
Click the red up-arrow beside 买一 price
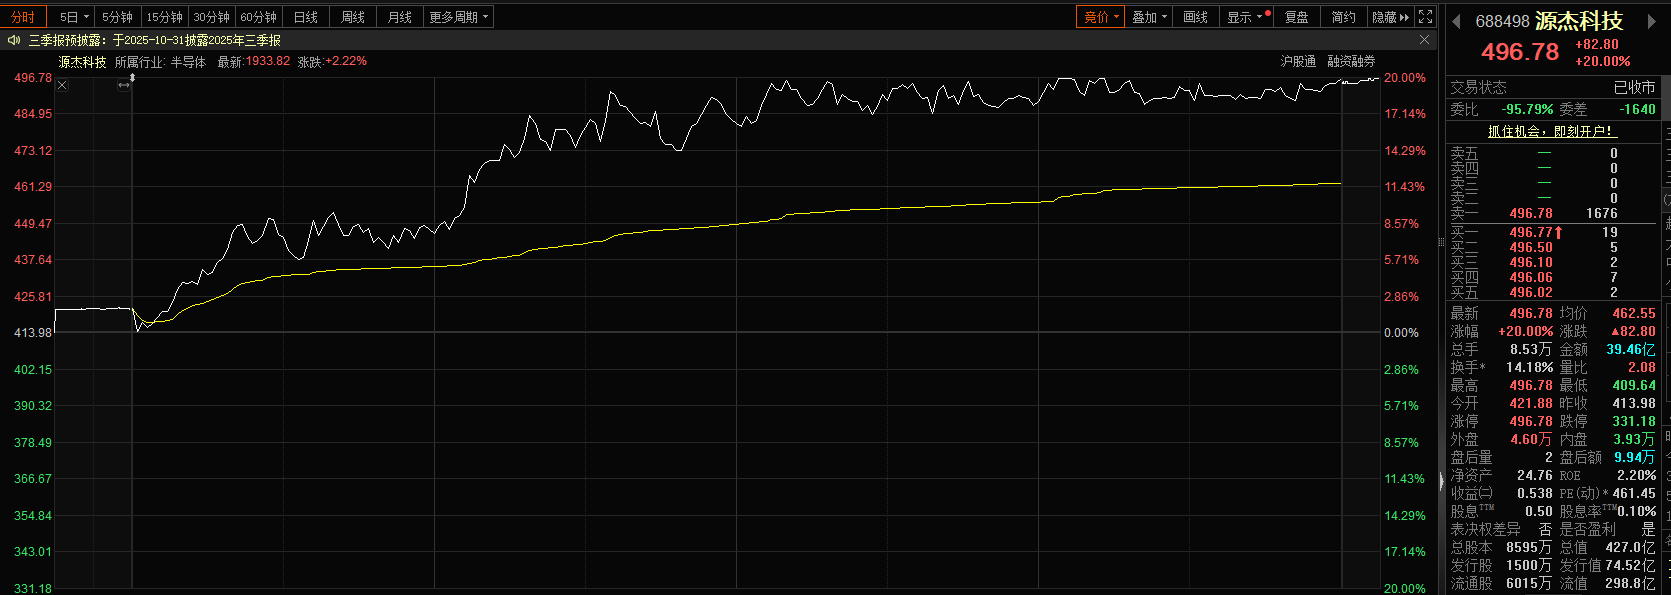(1559, 232)
